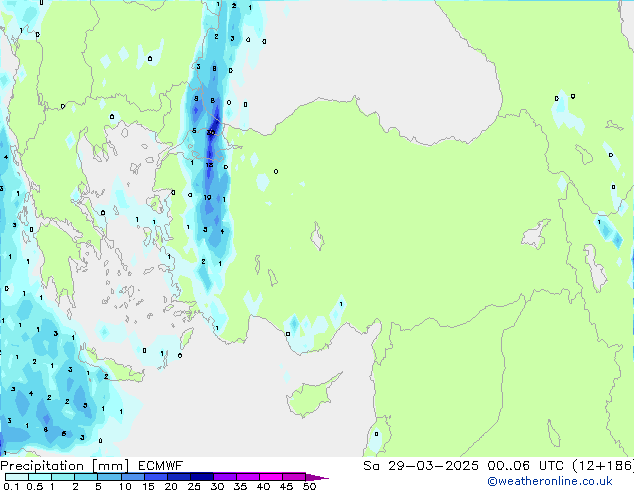634x490 pixels.
Task: Click the legend scale label "0.5"
Action: [35, 486]
